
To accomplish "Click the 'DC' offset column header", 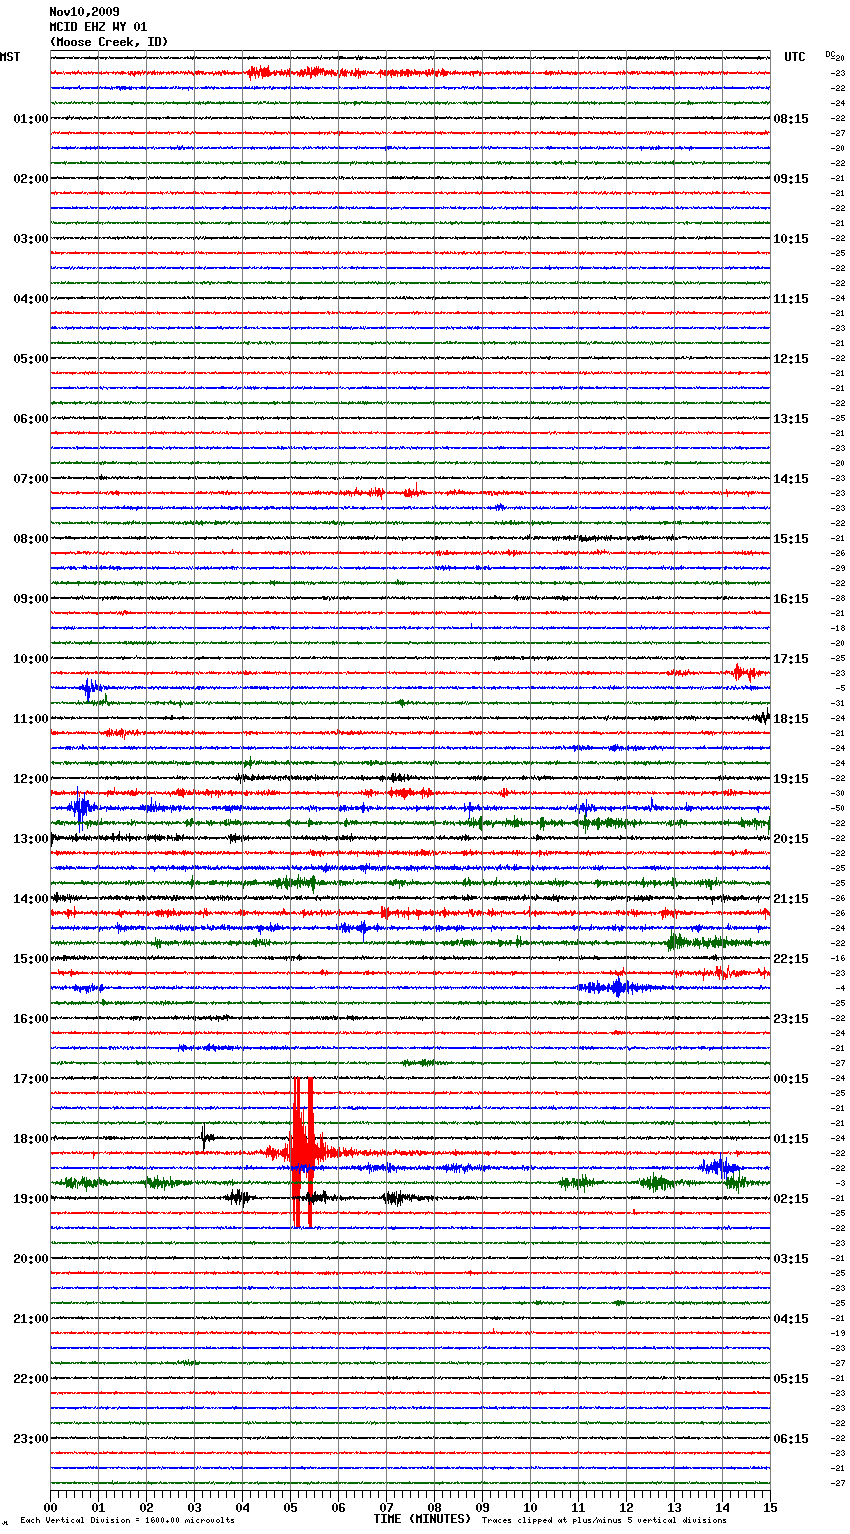I will [x=830, y=54].
